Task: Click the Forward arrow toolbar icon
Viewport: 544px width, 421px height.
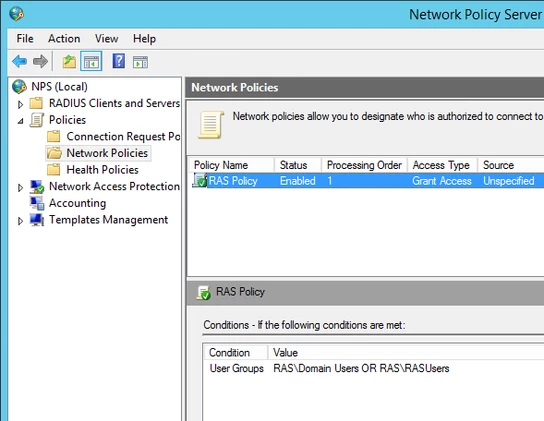Action: [40, 61]
